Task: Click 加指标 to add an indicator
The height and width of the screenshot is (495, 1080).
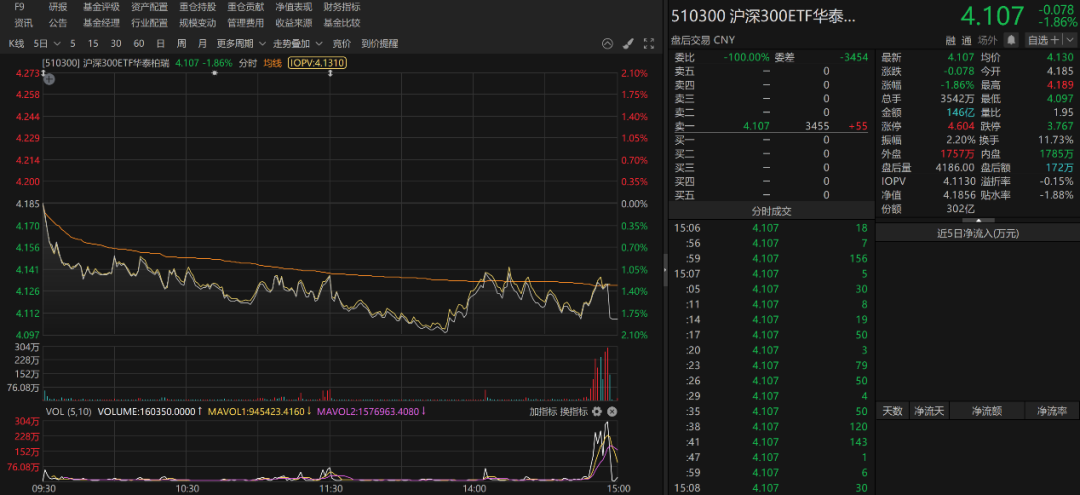Action: [x=542, y=412]
